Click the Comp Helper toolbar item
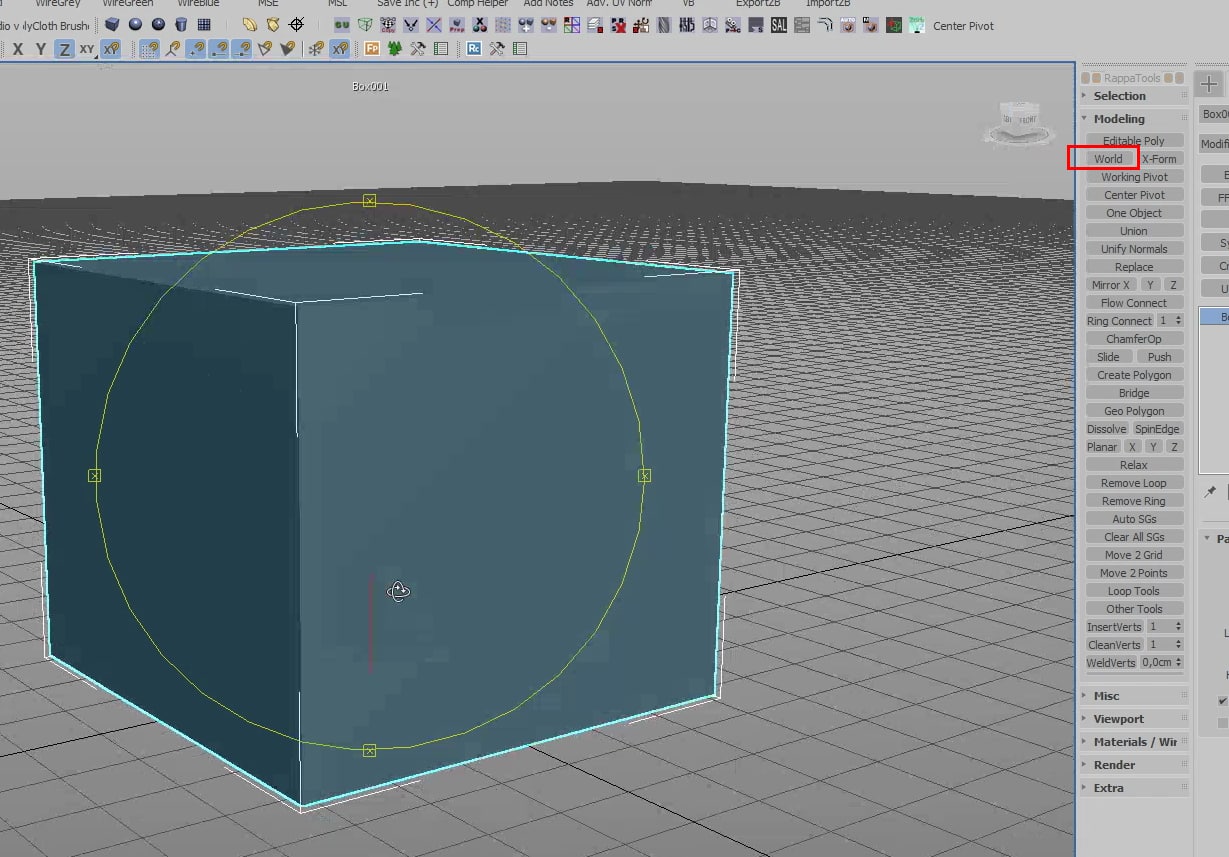 click(477, 4)
